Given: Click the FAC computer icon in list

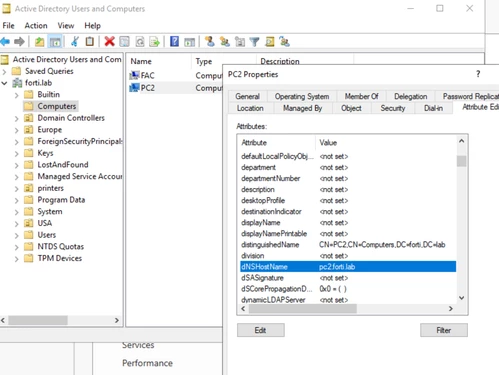Looking at the screenshot, I should (x=134, y=75).
